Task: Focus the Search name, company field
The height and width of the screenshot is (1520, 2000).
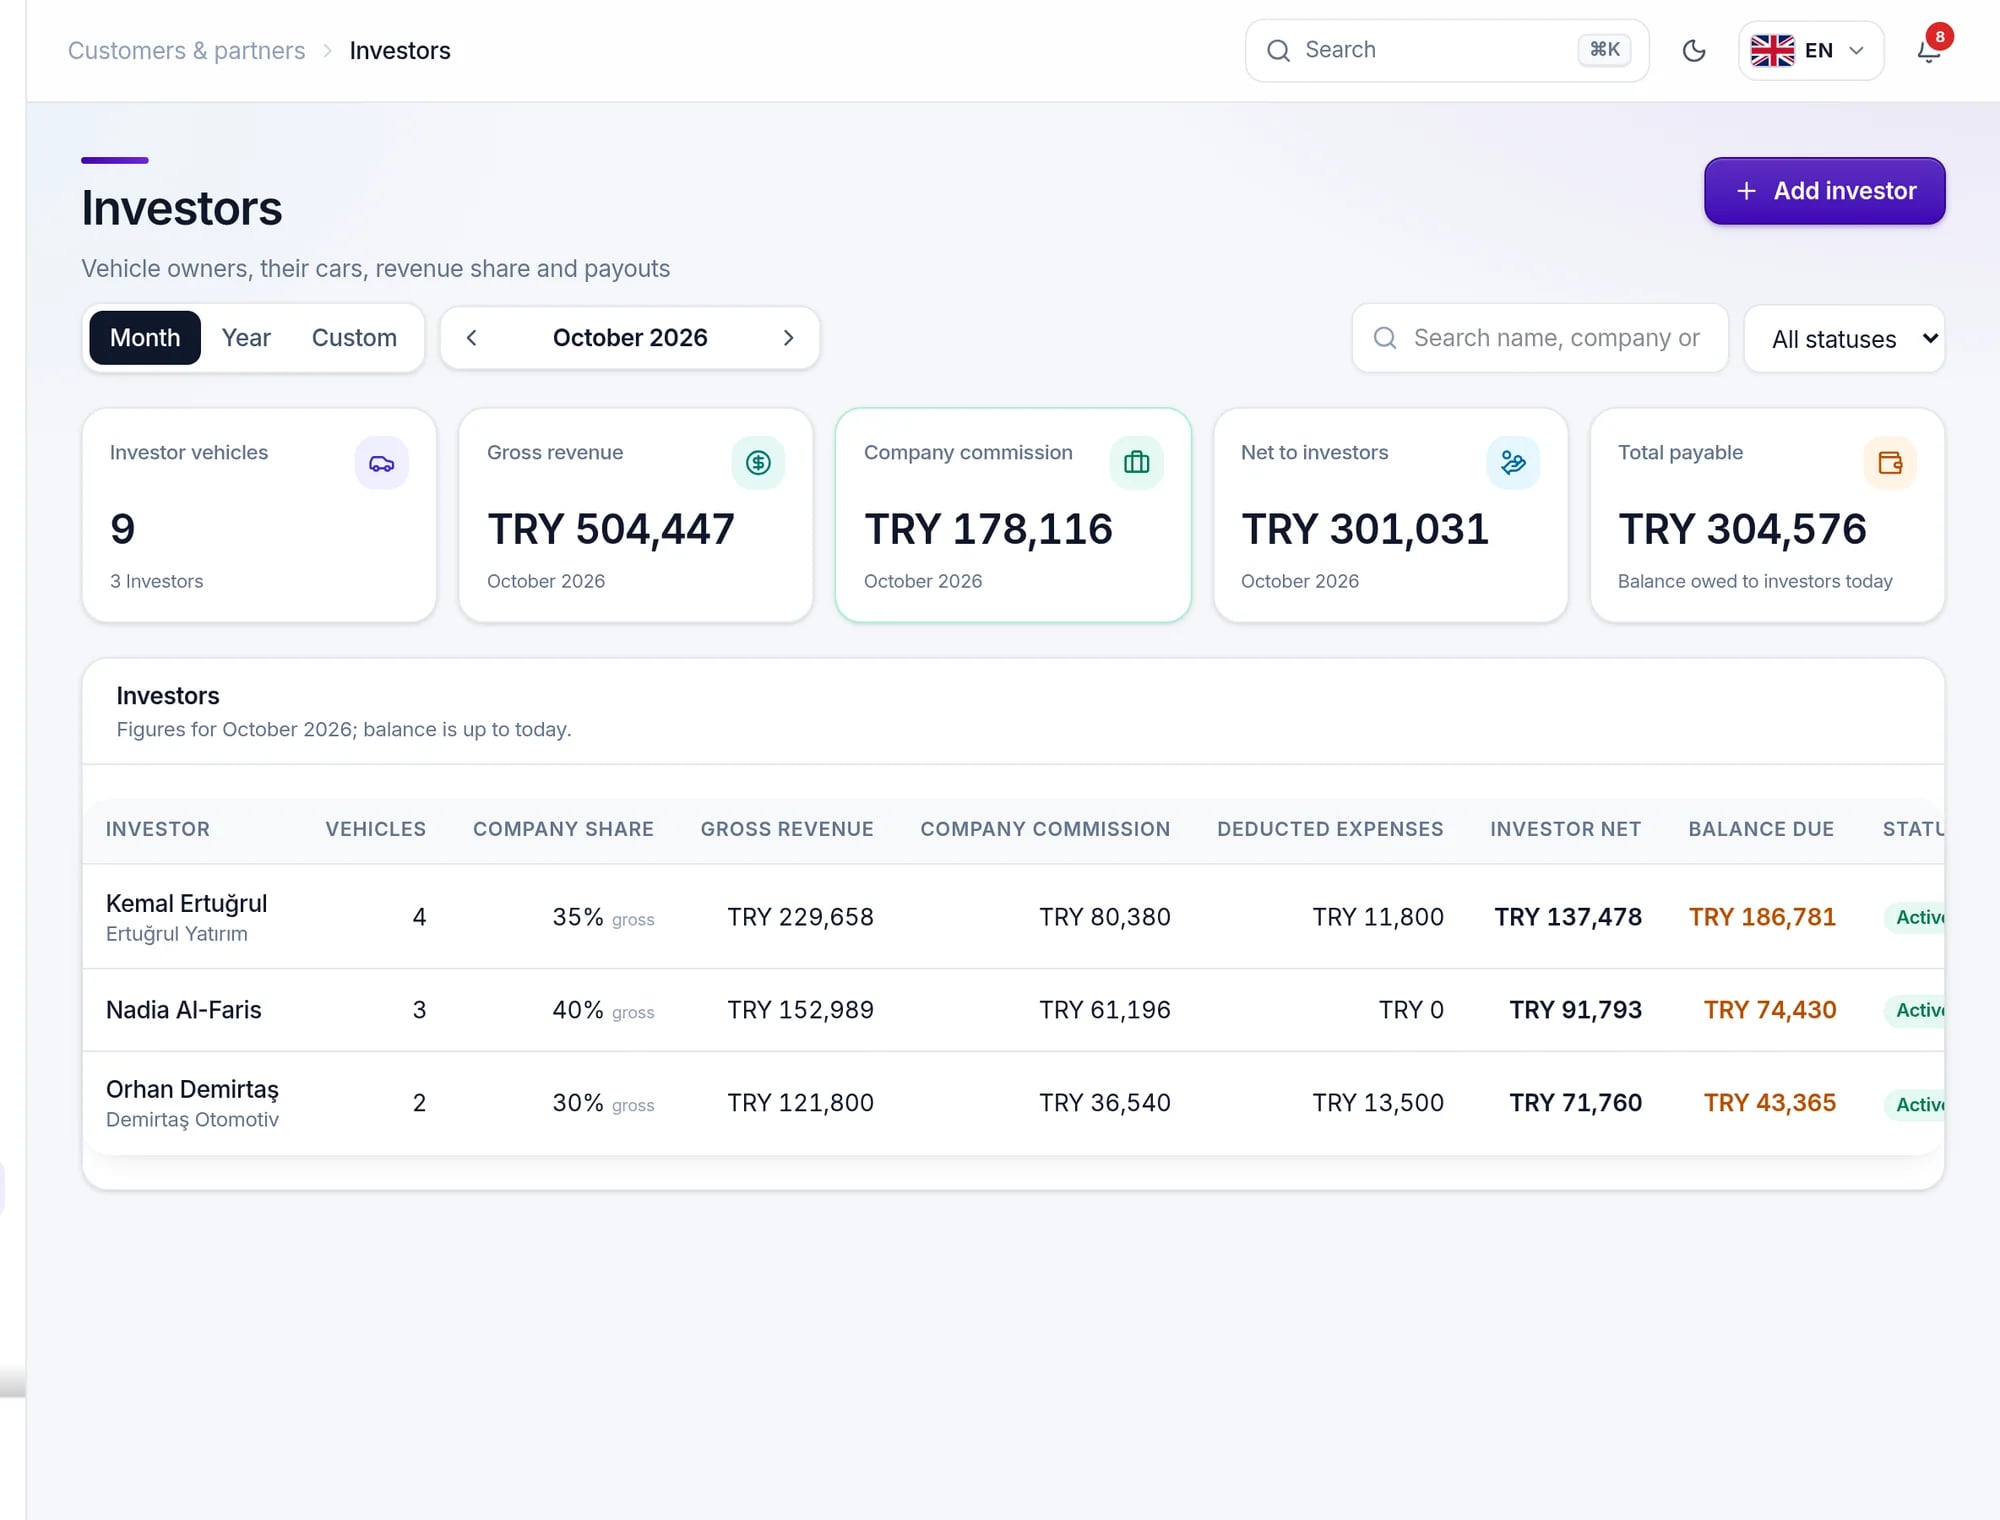Action: (1540, 338)
